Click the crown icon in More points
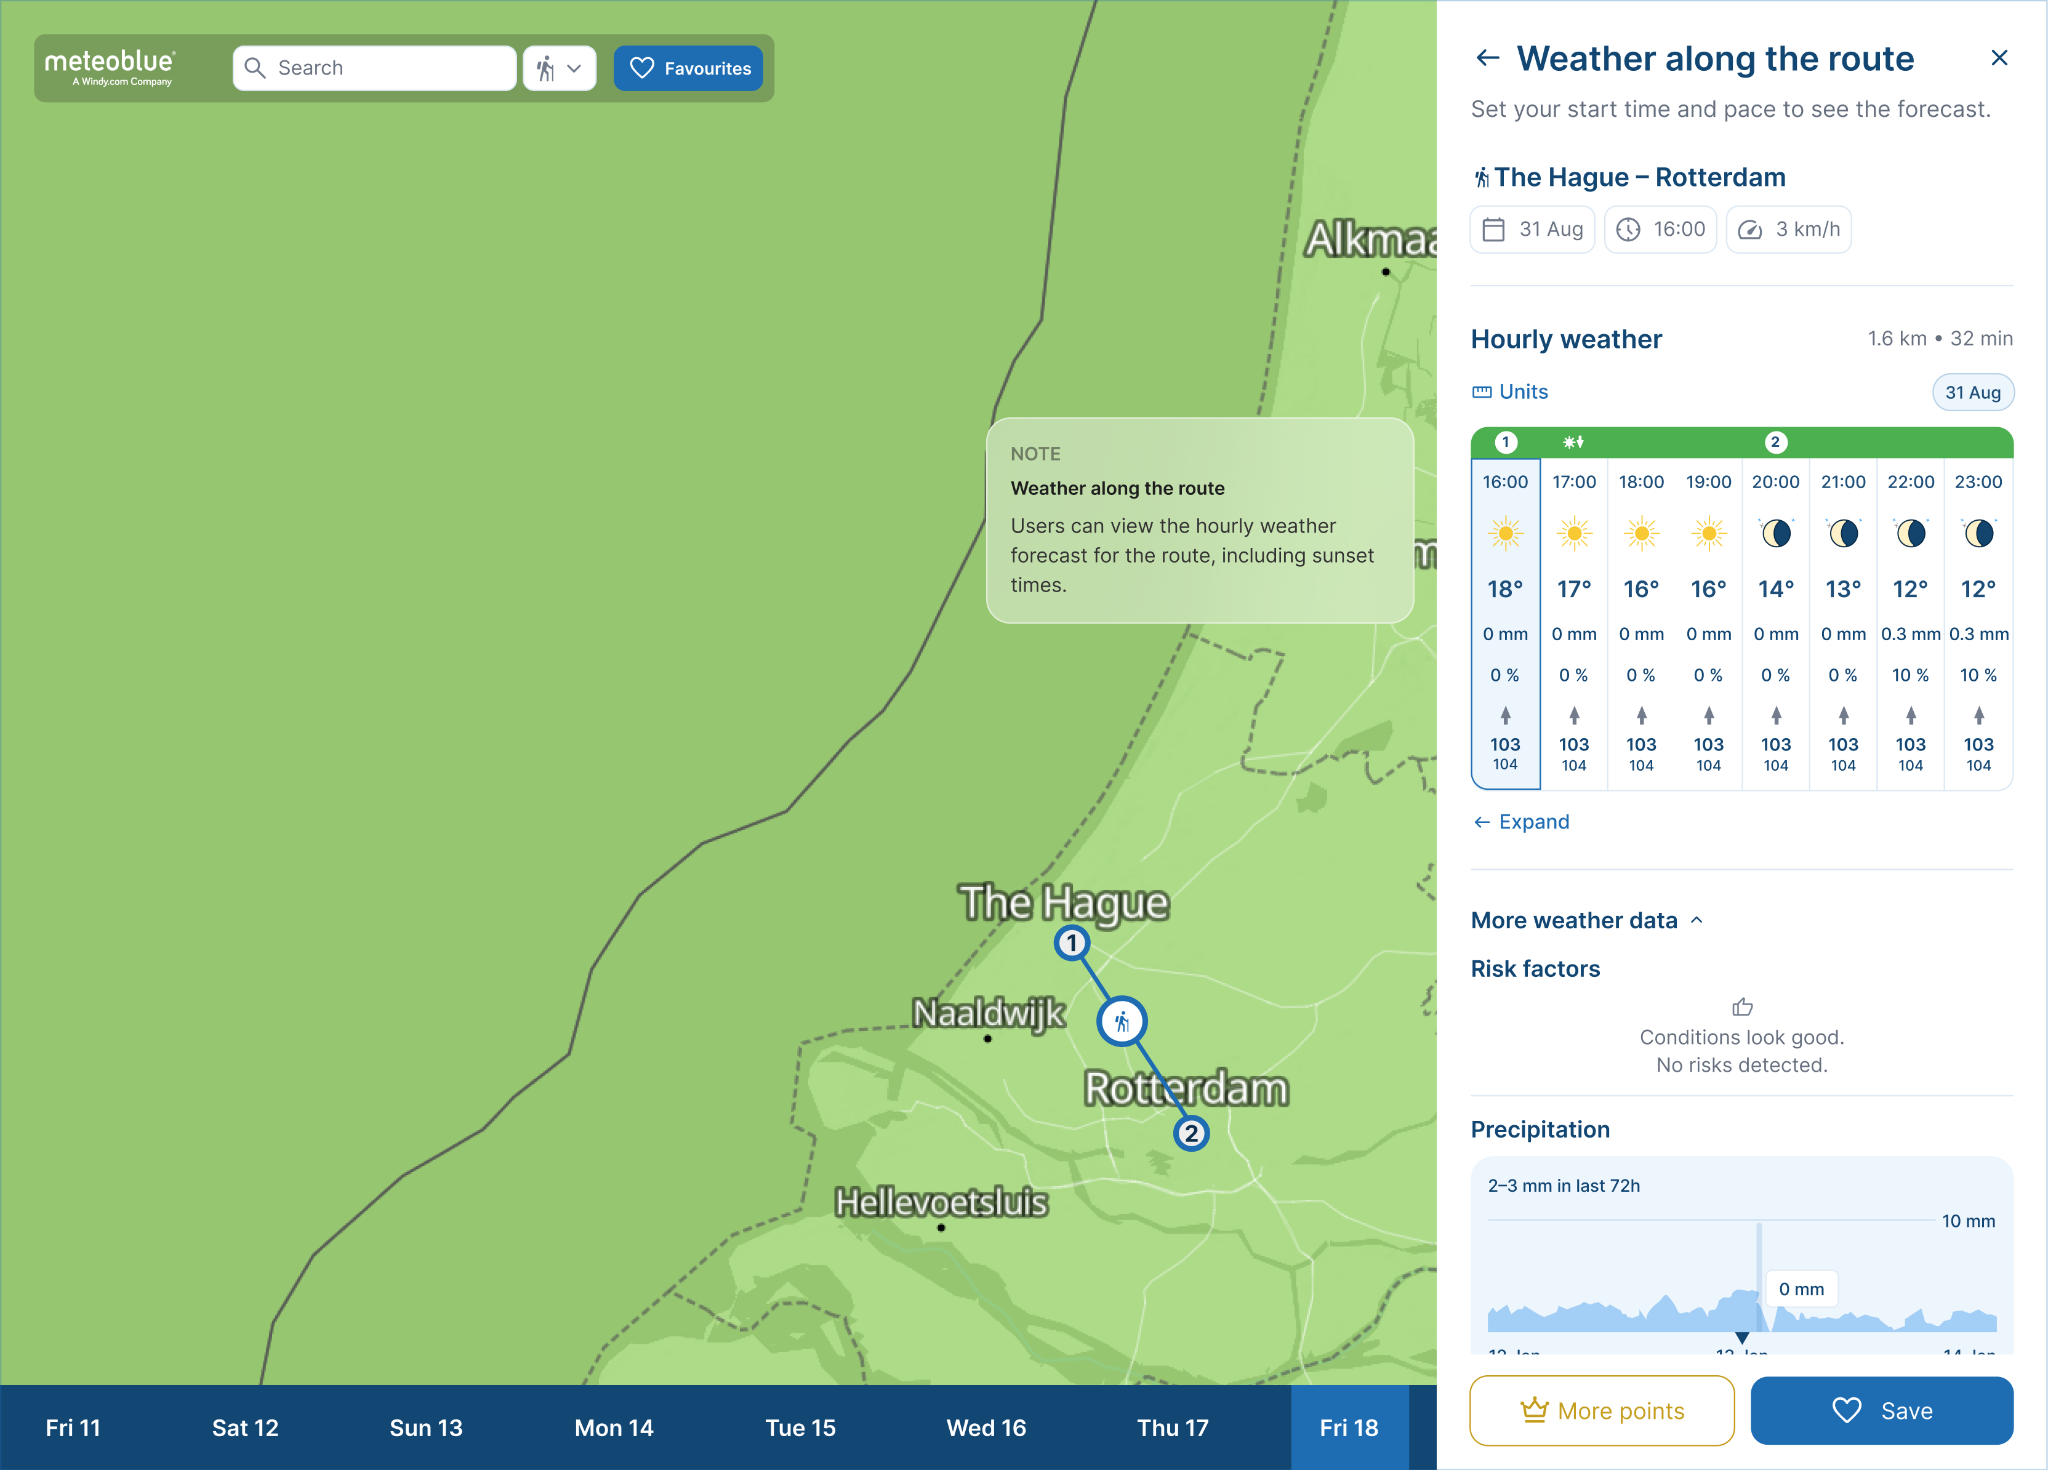Viewport: 2048px width, 1470px height. coord(1534,1410)
